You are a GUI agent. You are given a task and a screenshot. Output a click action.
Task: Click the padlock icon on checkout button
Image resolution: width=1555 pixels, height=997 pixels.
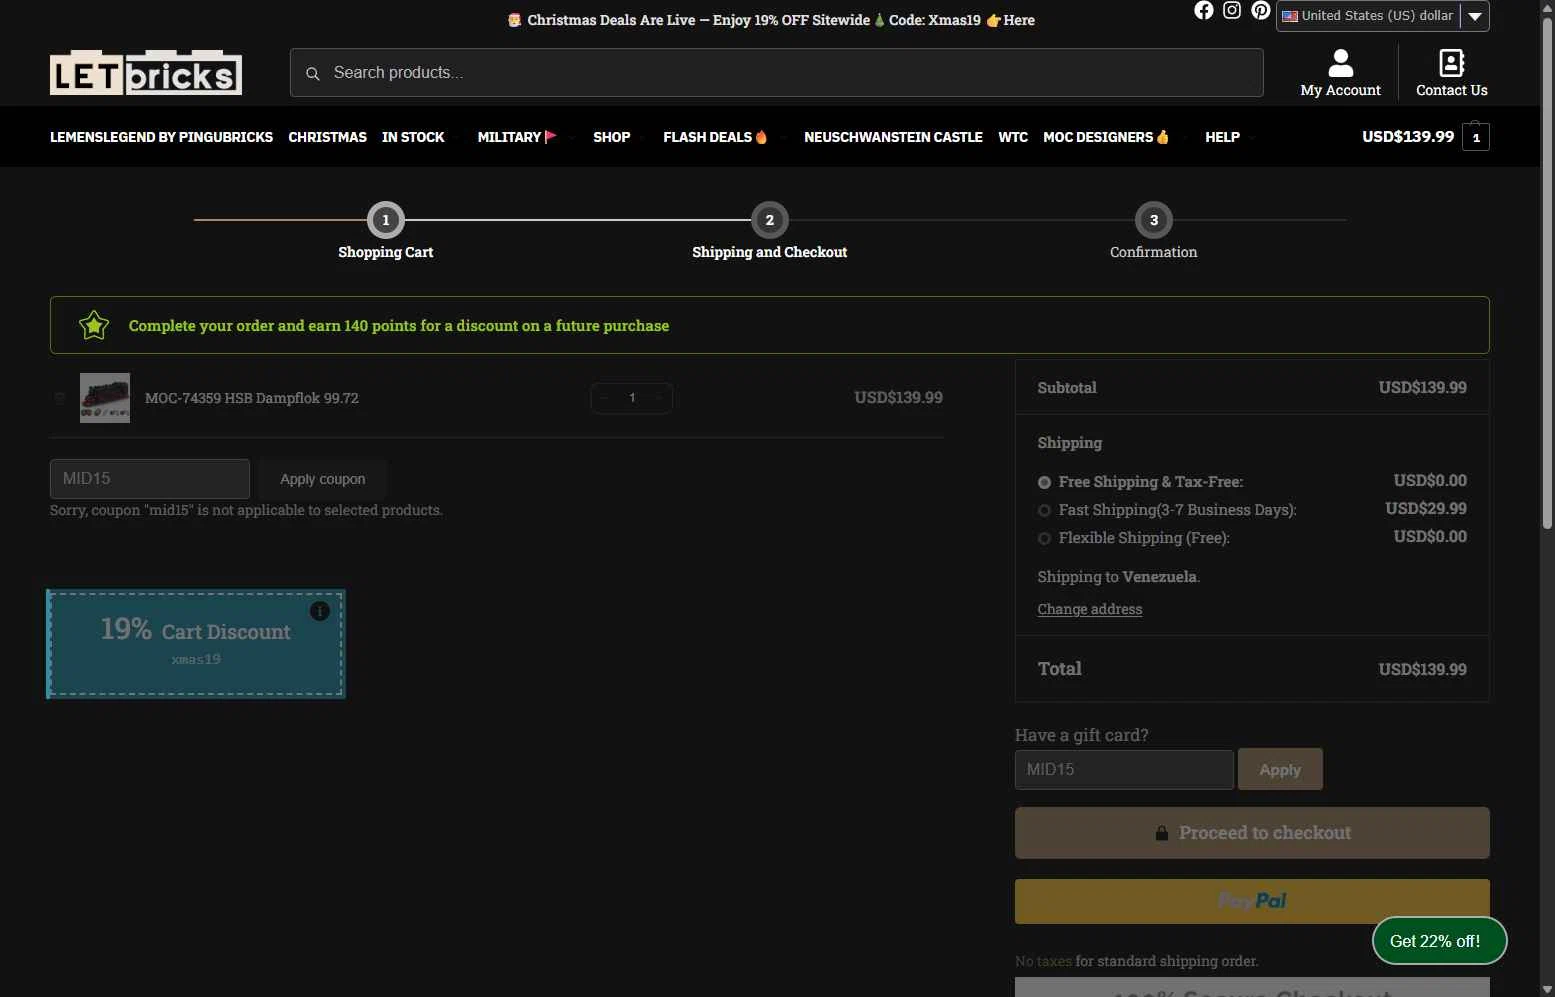click(1162, 833)
